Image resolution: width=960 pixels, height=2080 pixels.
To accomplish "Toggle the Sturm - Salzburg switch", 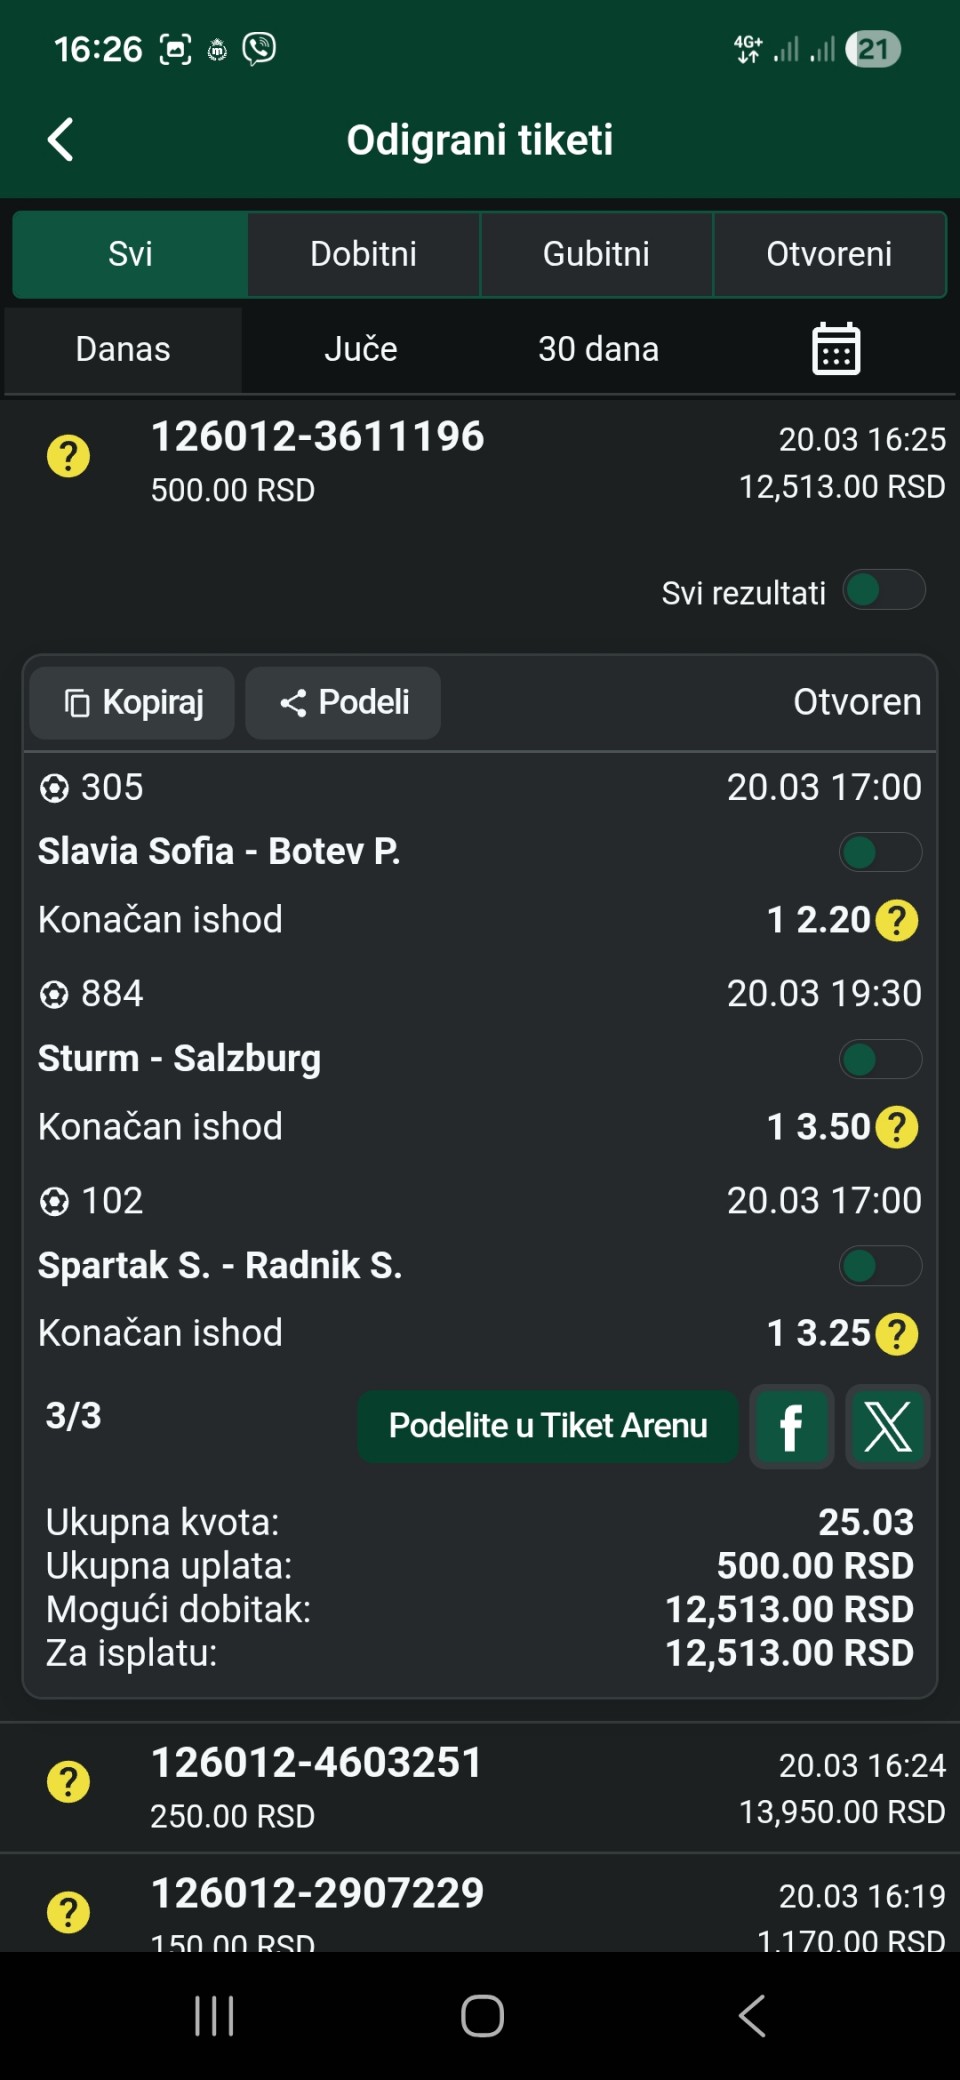I will coord(879,1060).
